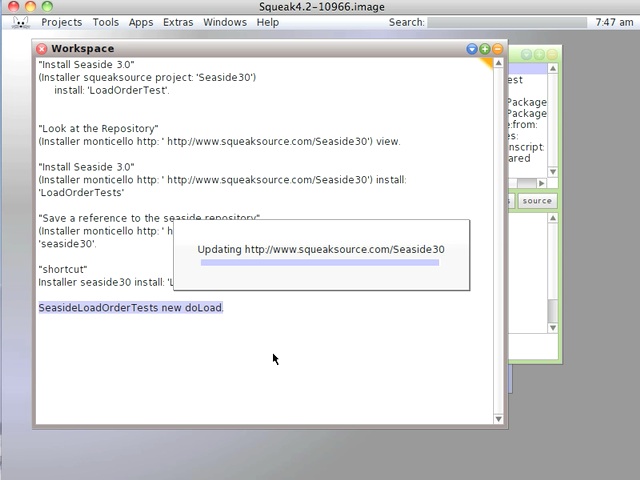Open the Tools menu
Viewport: 640px width, 480px height.
pos(105,22)
